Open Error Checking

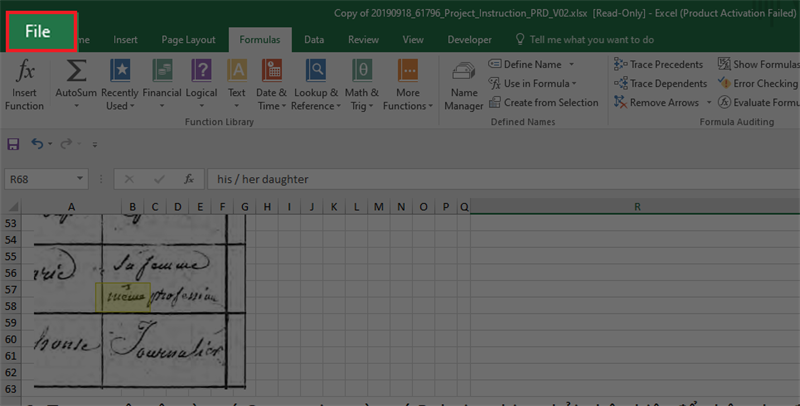click(x=758, y=83)
